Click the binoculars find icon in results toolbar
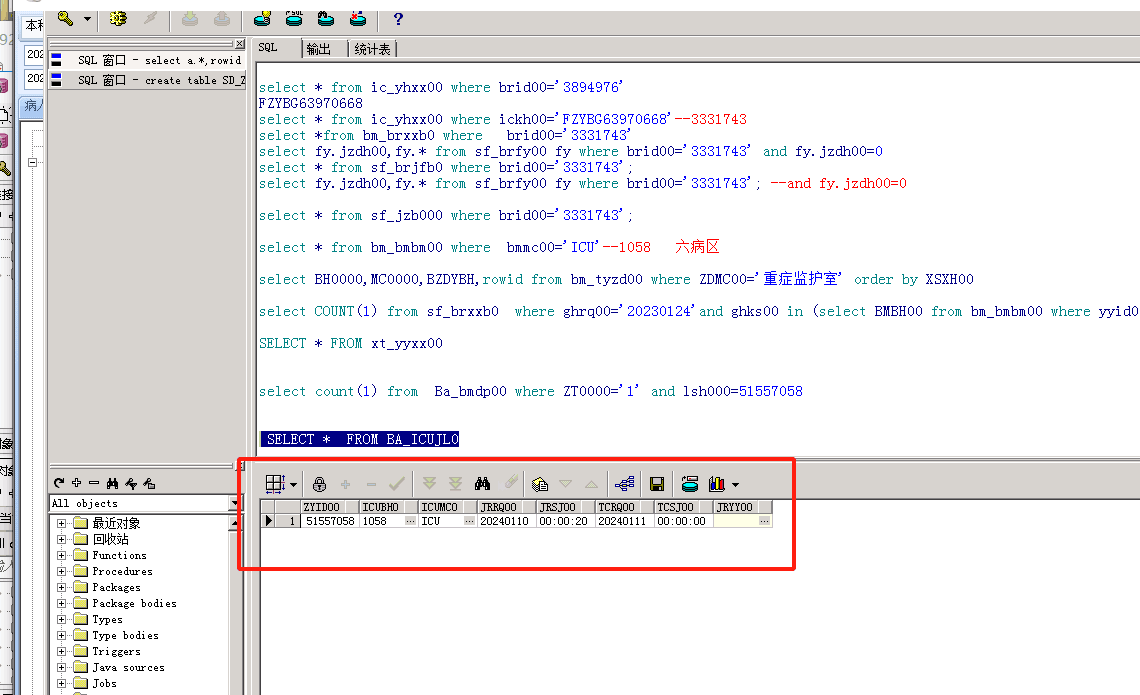 click(x=482, y=484)
